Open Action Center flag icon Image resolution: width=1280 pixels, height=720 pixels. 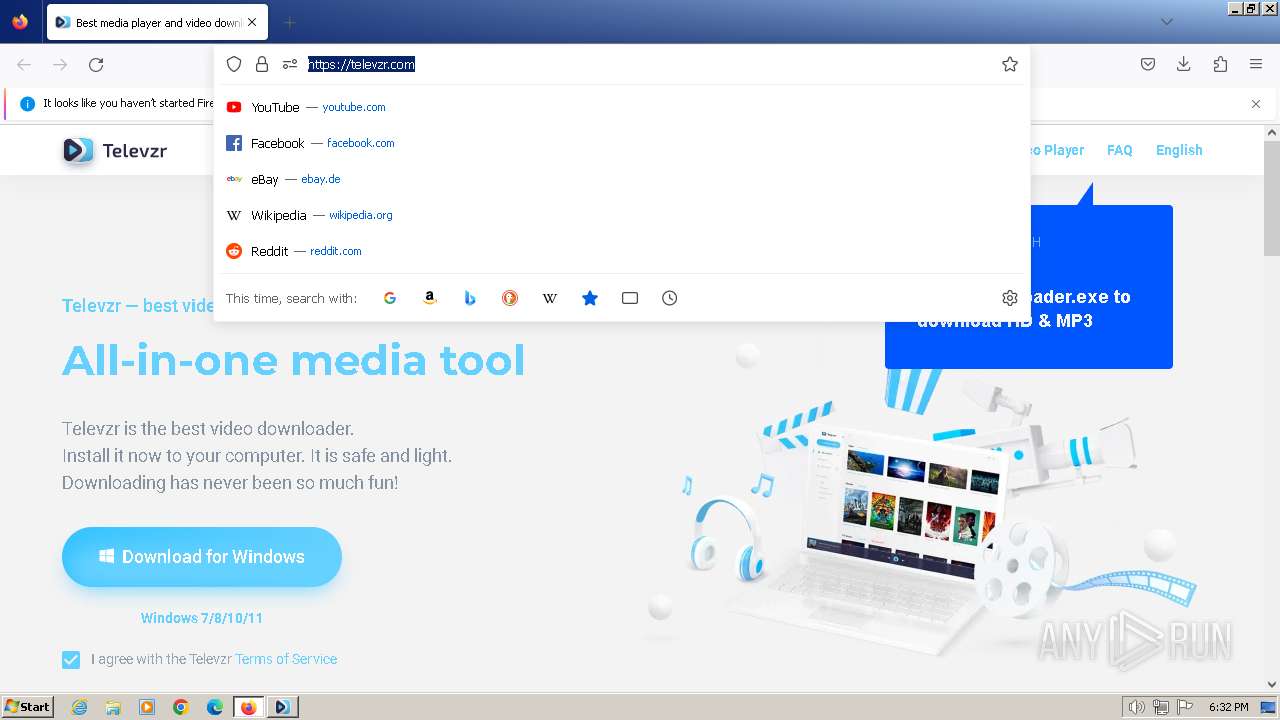click(x=1184, y=707)
